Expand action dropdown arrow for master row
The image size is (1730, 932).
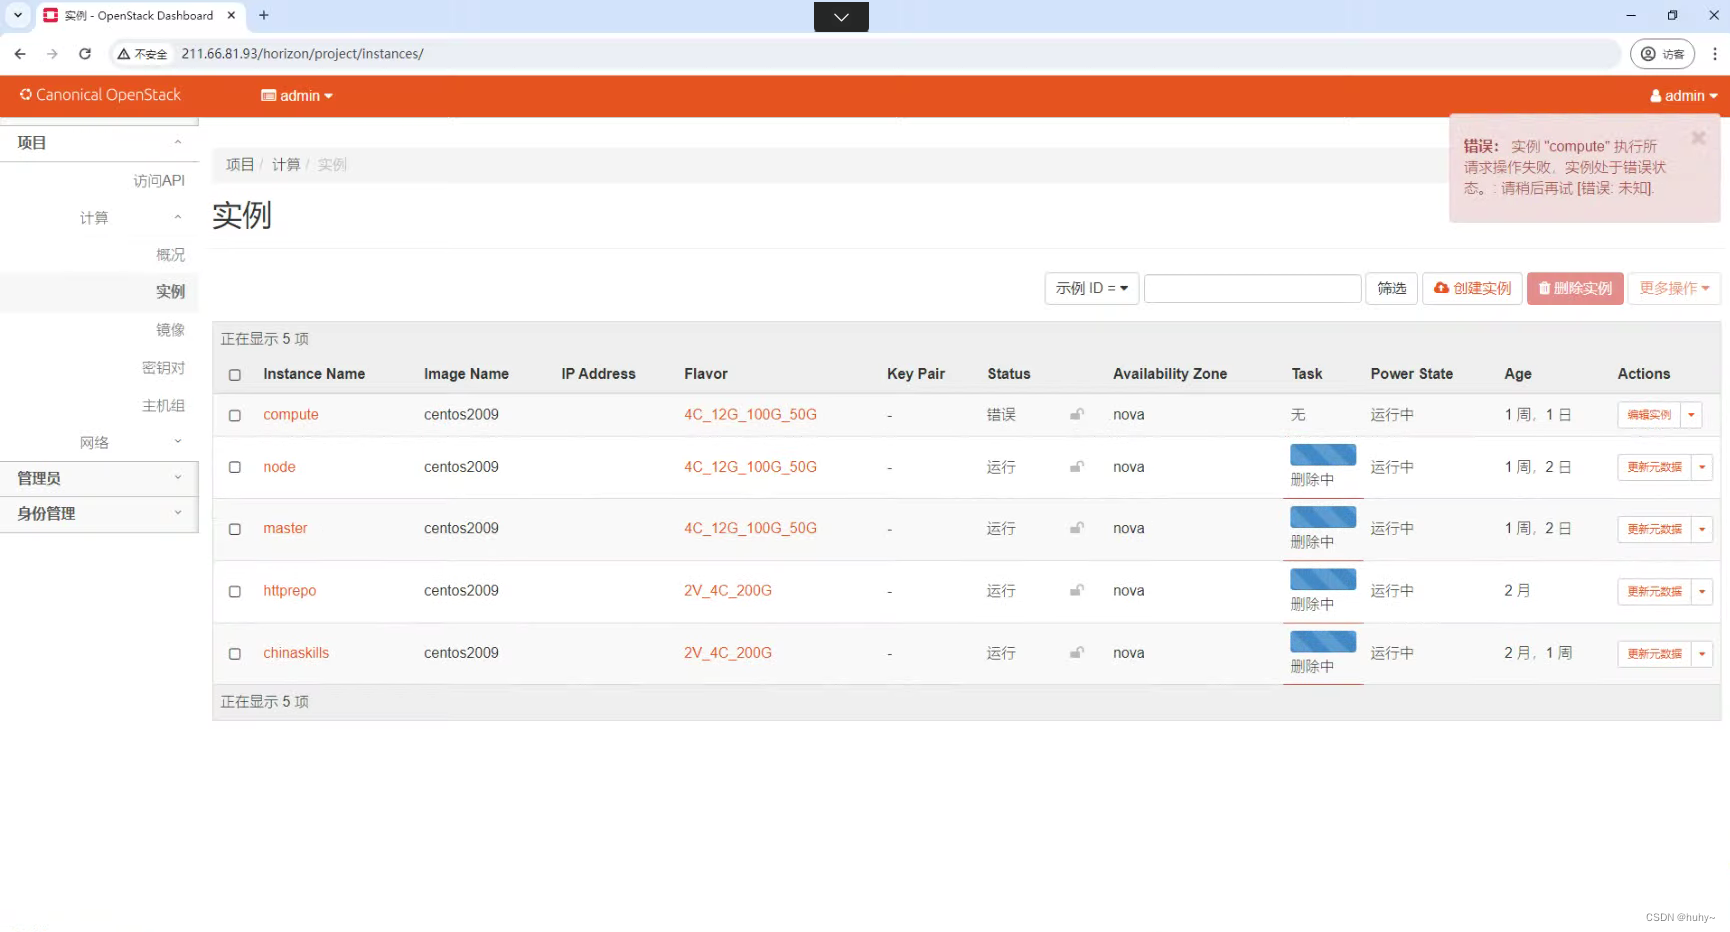1702,529
